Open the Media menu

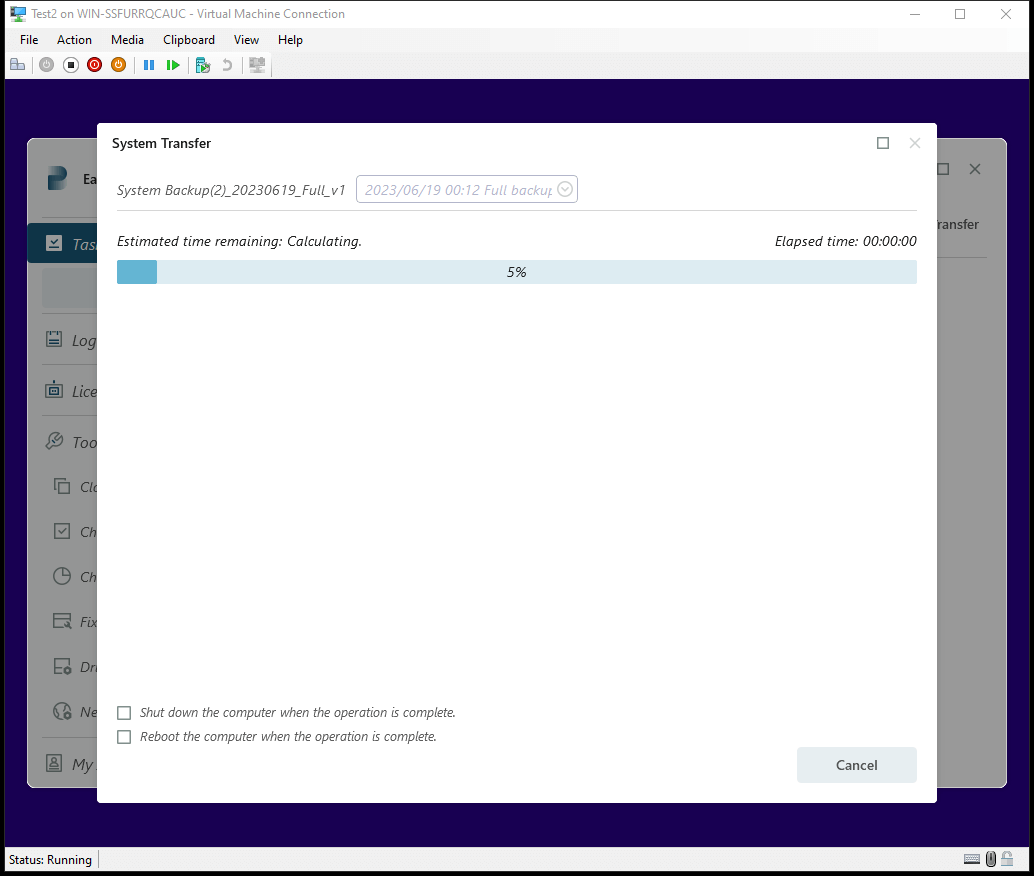click(127, 40)
